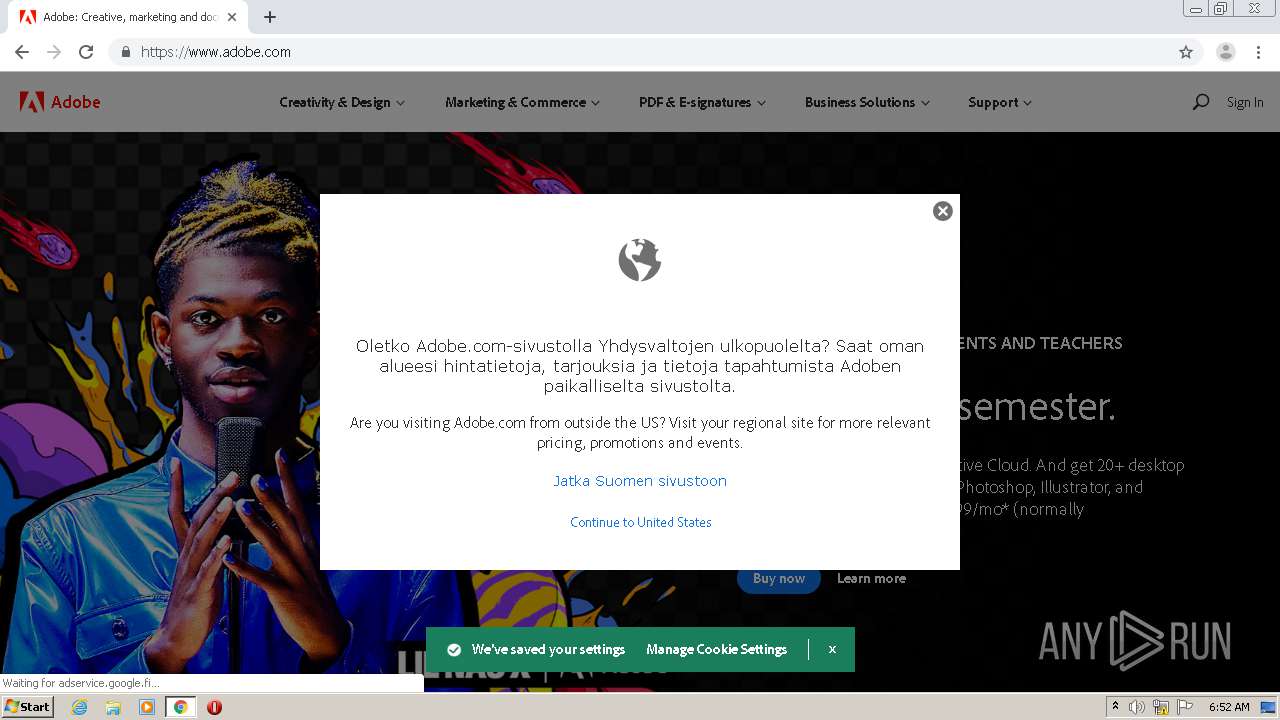The height and width of the screenshot is (720, 1280).
Task: Open the Windows Start menu
Action: [x=28, y=707]
